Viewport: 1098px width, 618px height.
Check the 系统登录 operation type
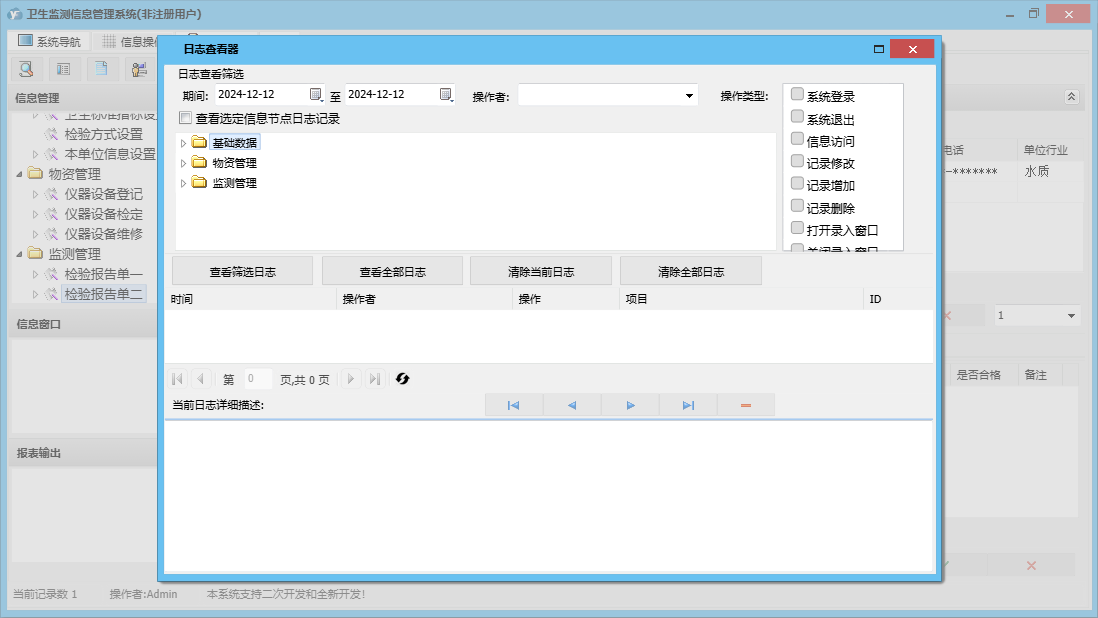tap(797, 94)
